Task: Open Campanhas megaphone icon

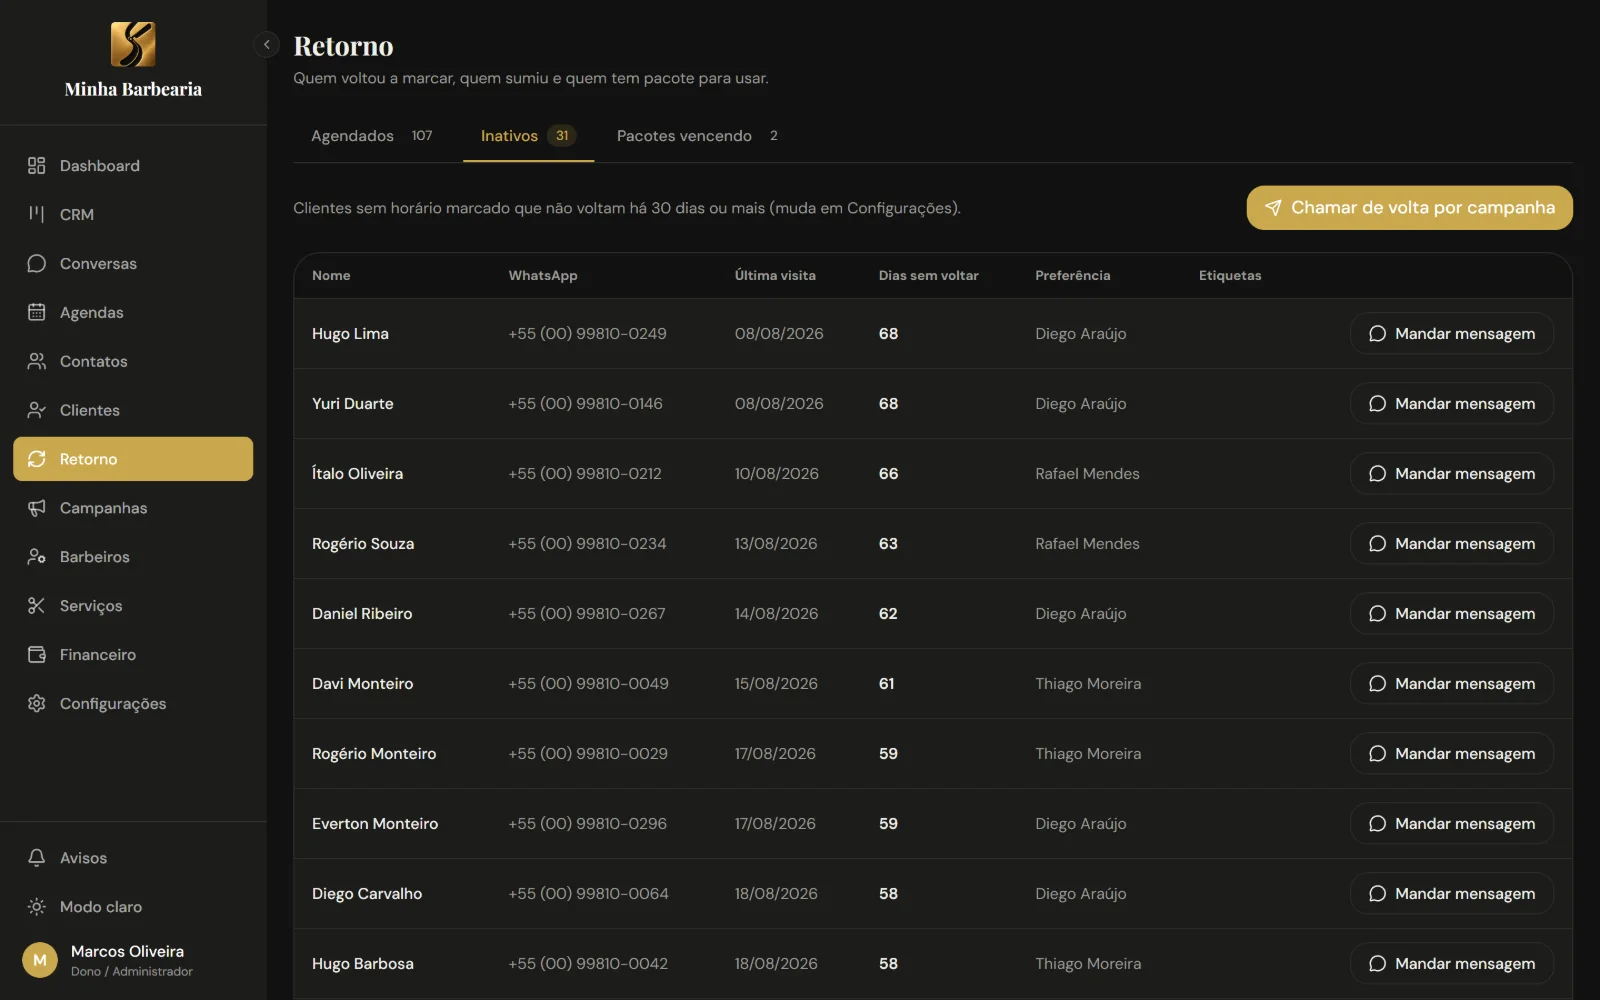Action: (x=37, y=508)
